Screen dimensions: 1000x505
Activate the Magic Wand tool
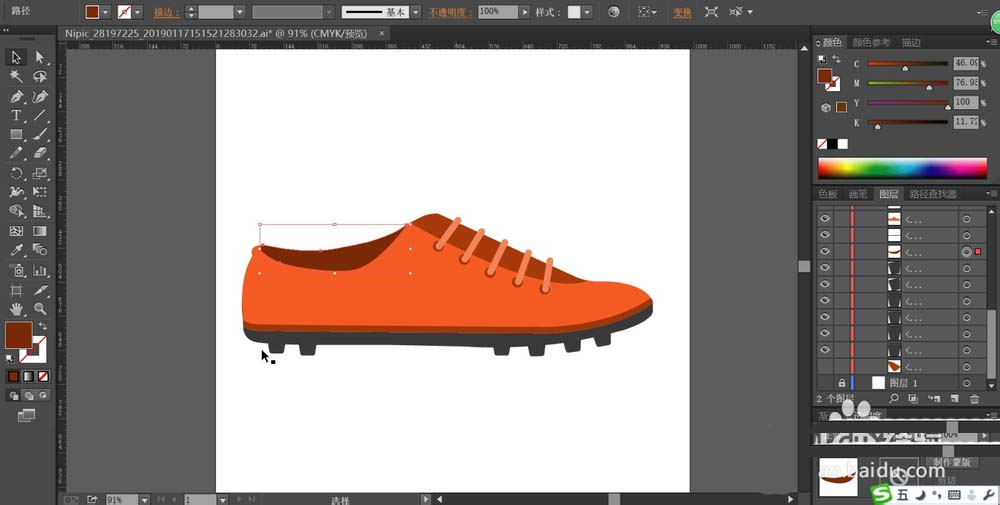click(x=16, y=77)
